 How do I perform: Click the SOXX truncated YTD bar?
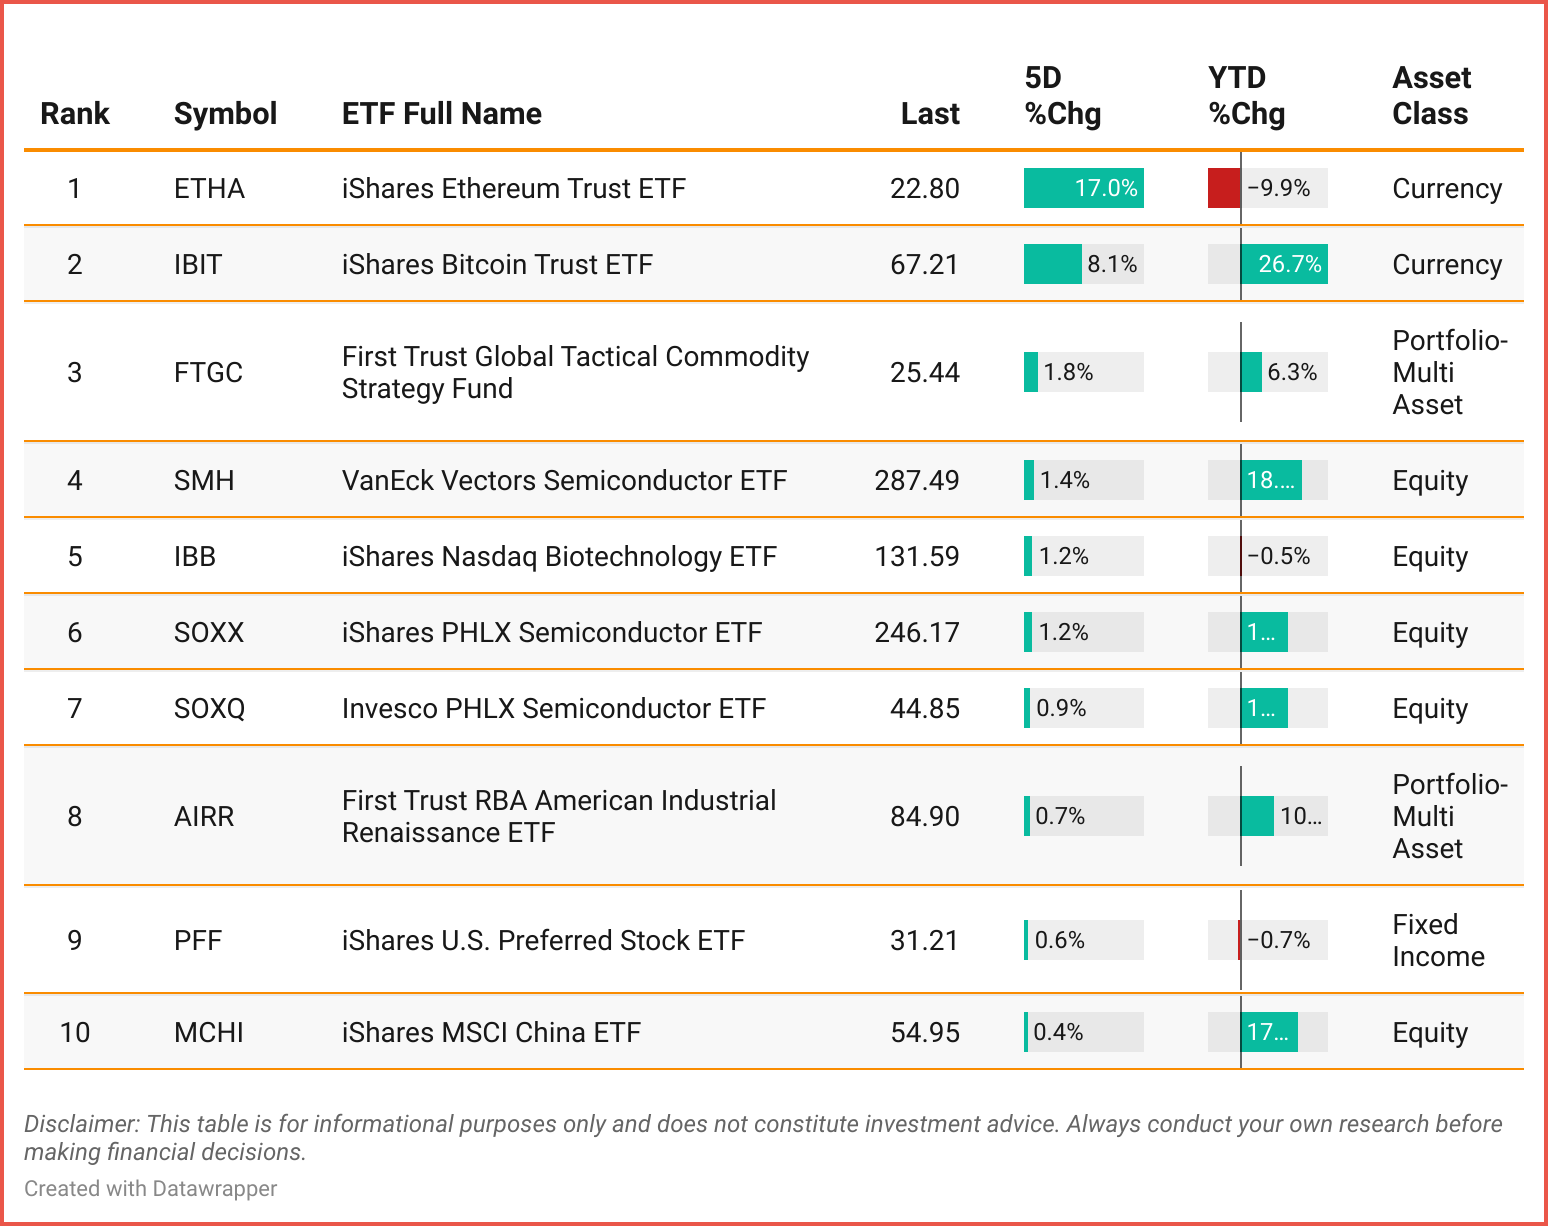tap(1264, 632)
